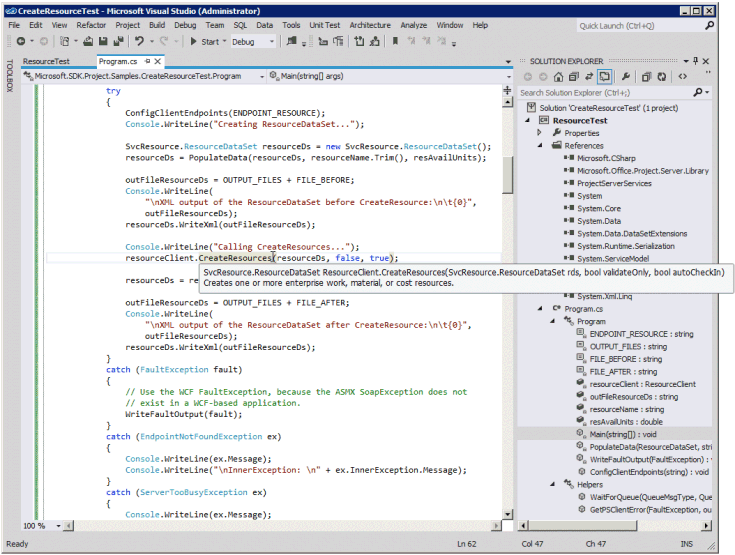
Task: Open the Debug configuration dropdown
Action: [x=272, y=42]
